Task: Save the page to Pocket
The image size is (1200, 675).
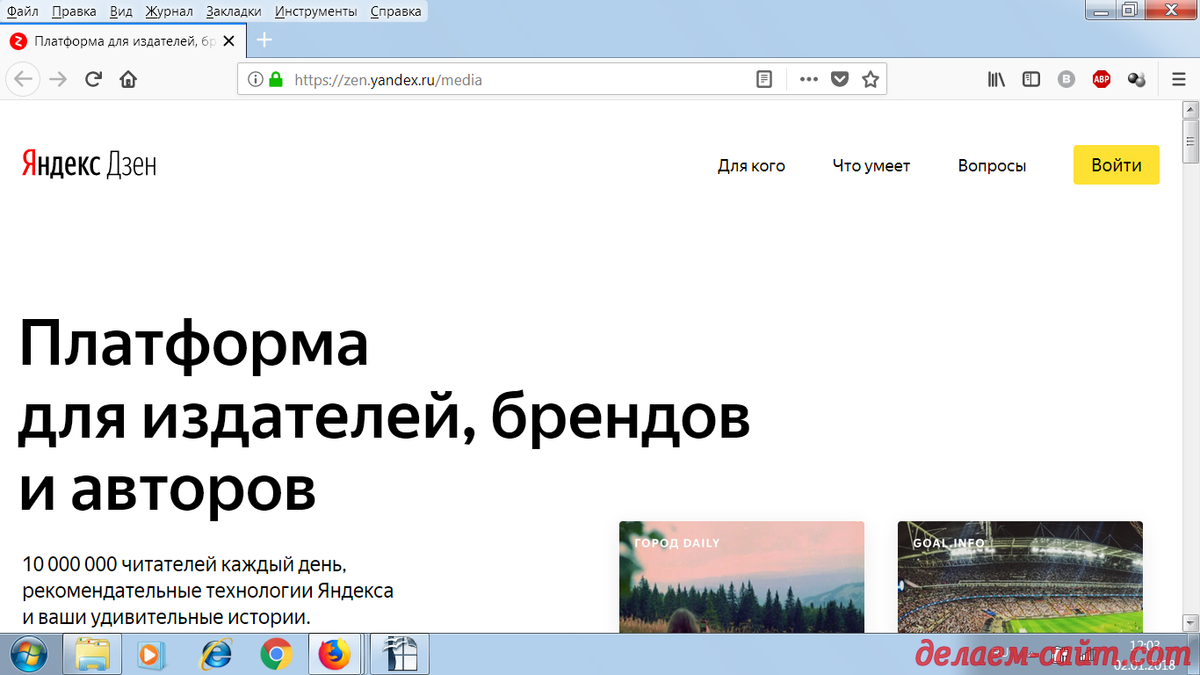Action: point(840,80)
